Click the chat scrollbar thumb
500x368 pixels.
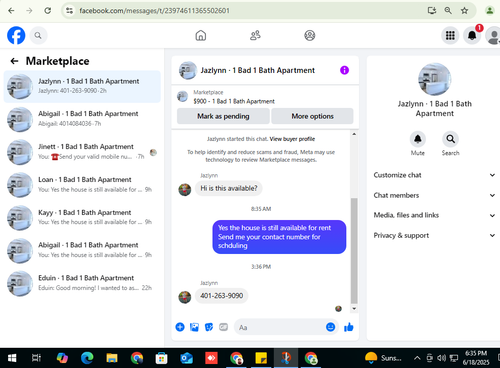point(354,251)
